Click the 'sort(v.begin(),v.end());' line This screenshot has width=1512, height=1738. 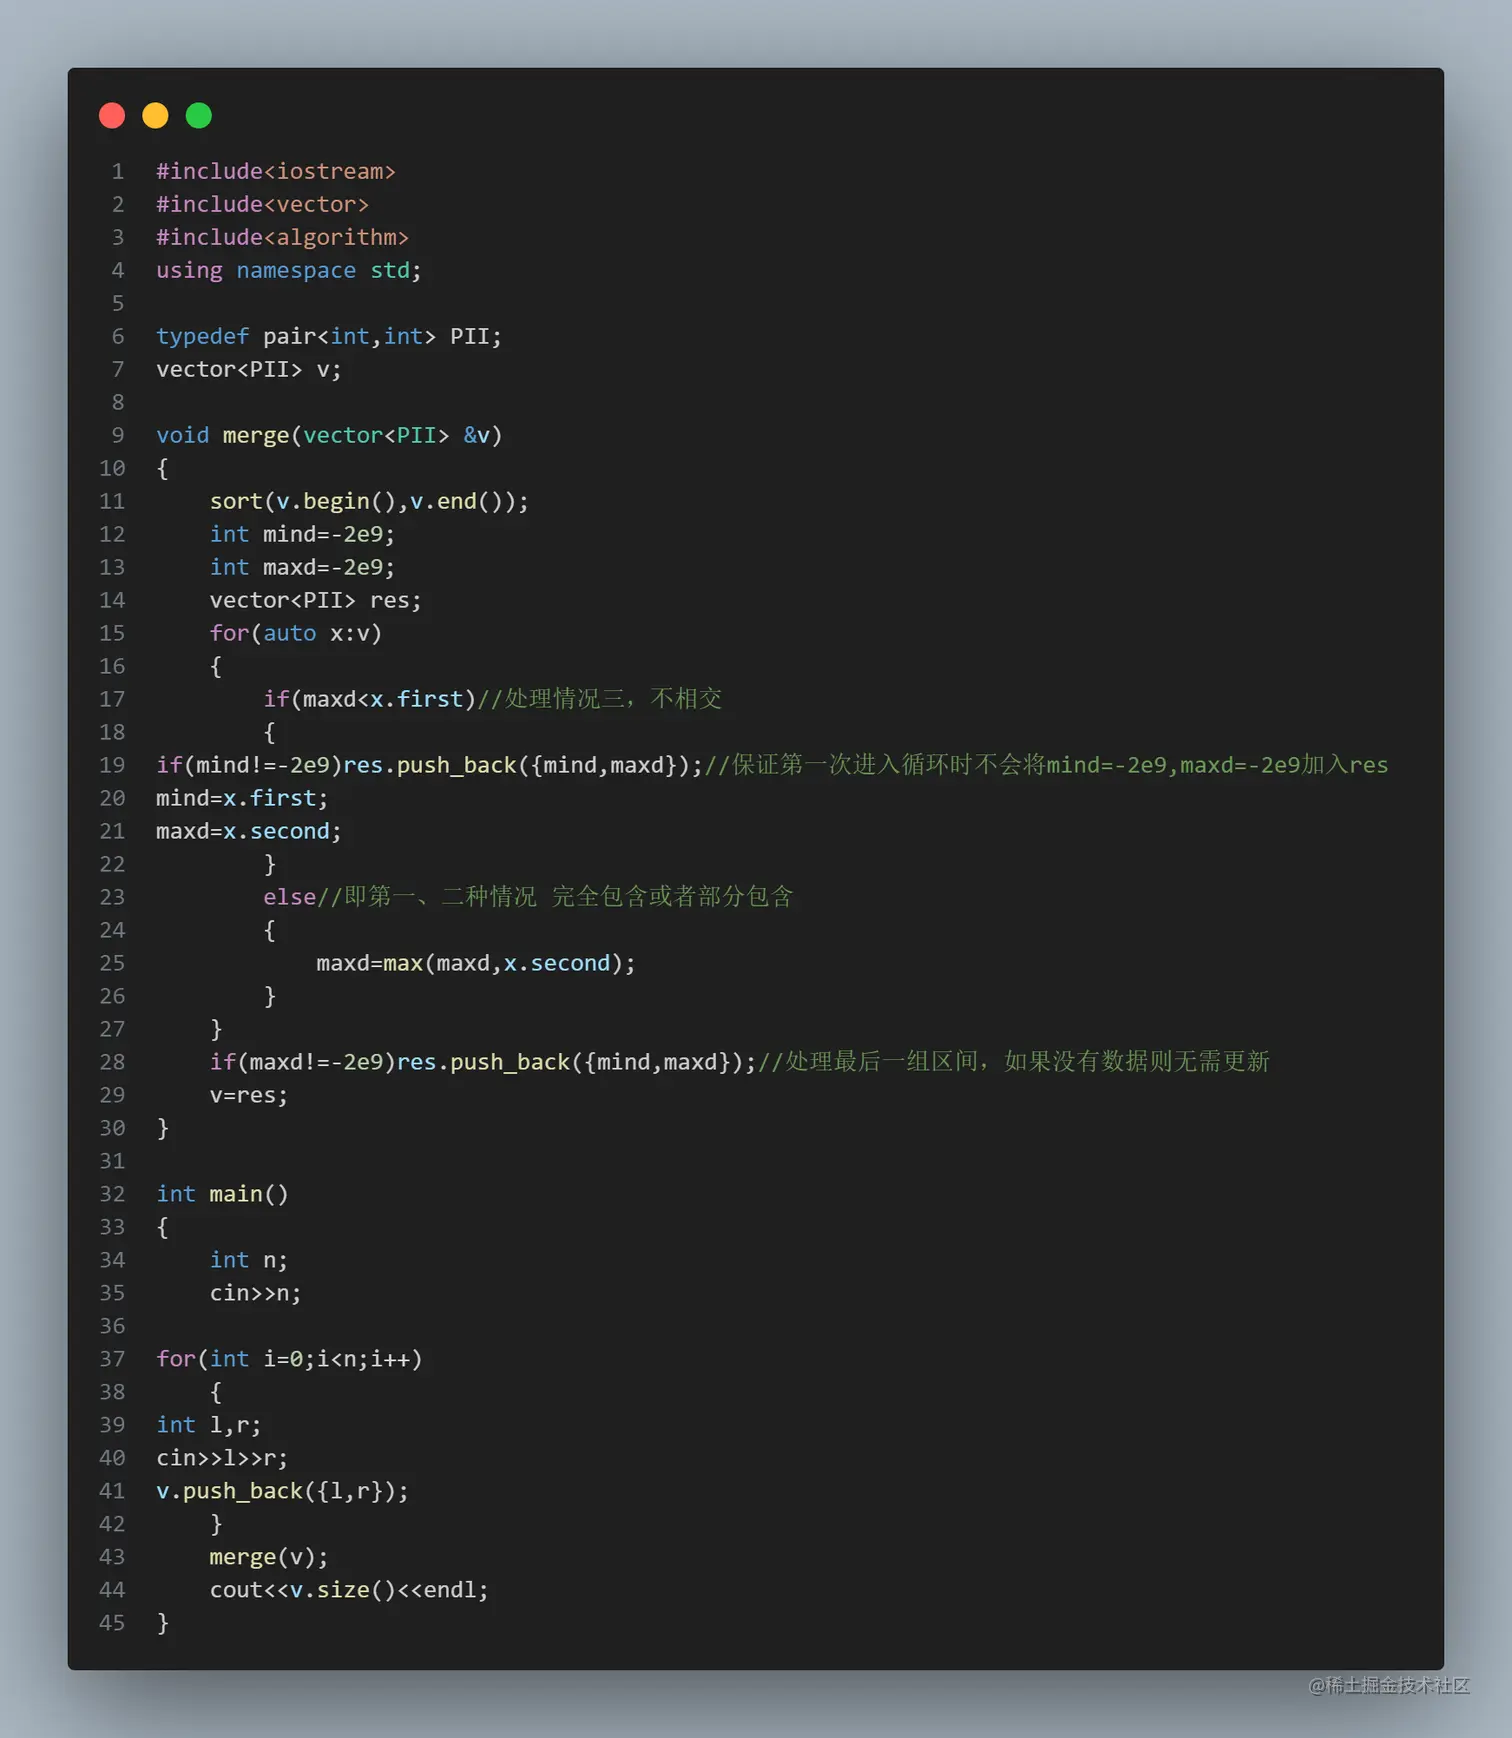(369, 502)
